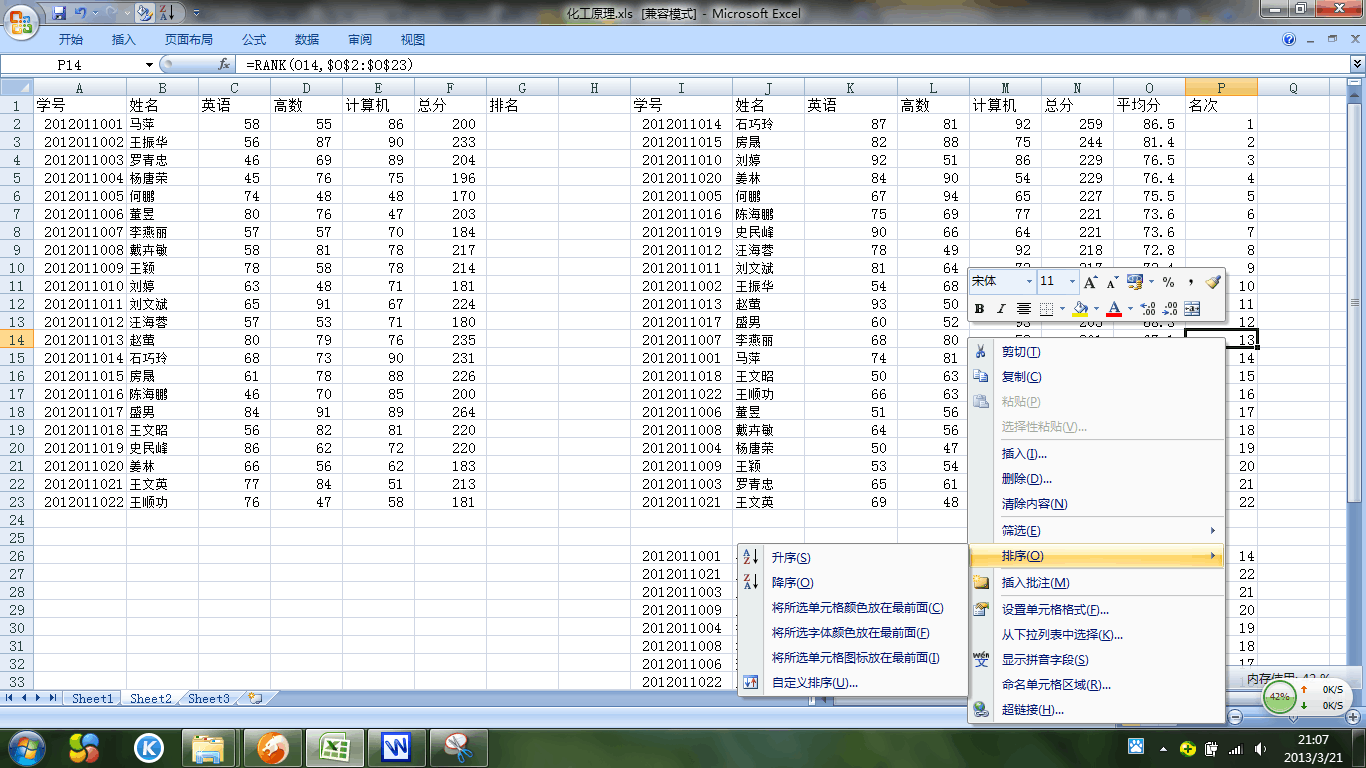Choose 超链接(H)... from the context menu
The image size is (1366, 768).
[x=1096, y=710]
